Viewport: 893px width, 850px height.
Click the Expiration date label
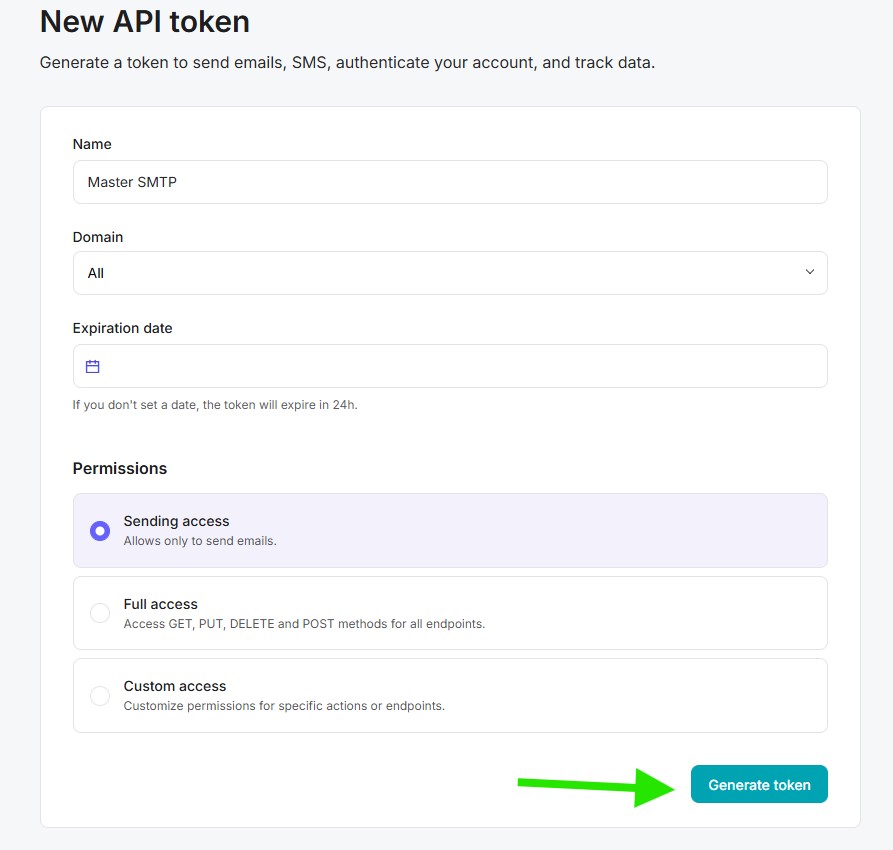click(122, 328)
